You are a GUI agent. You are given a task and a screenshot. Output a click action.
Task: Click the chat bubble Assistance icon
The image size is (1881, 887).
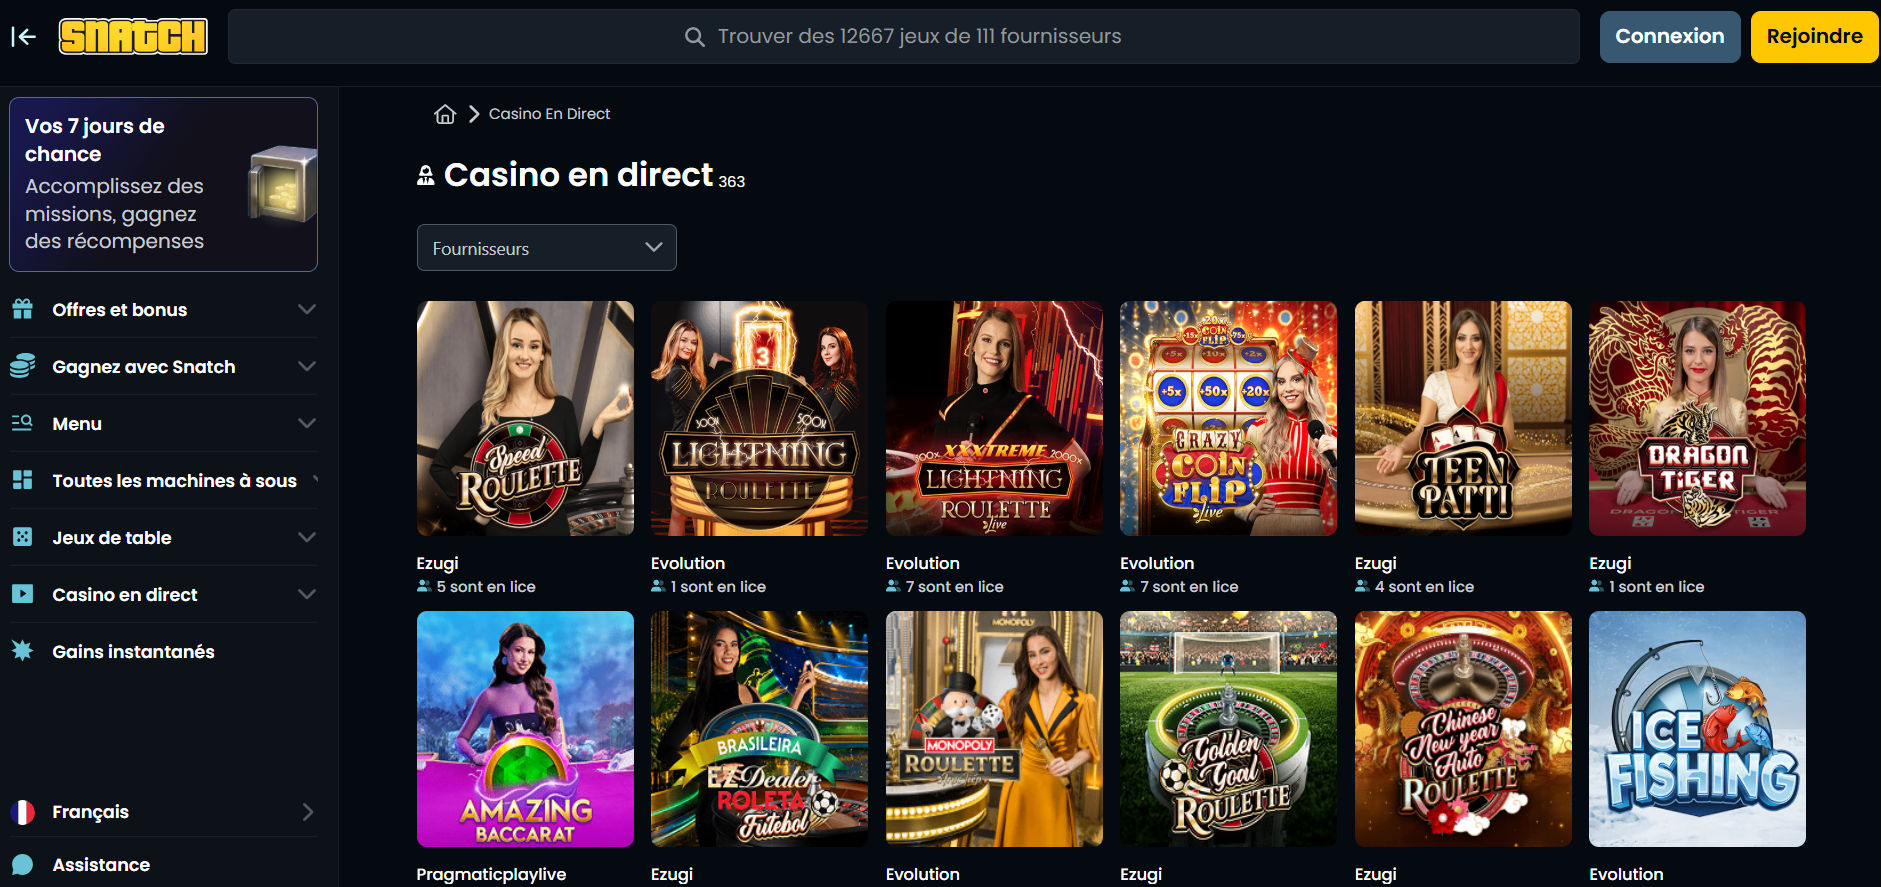click(x=23, y=865)
